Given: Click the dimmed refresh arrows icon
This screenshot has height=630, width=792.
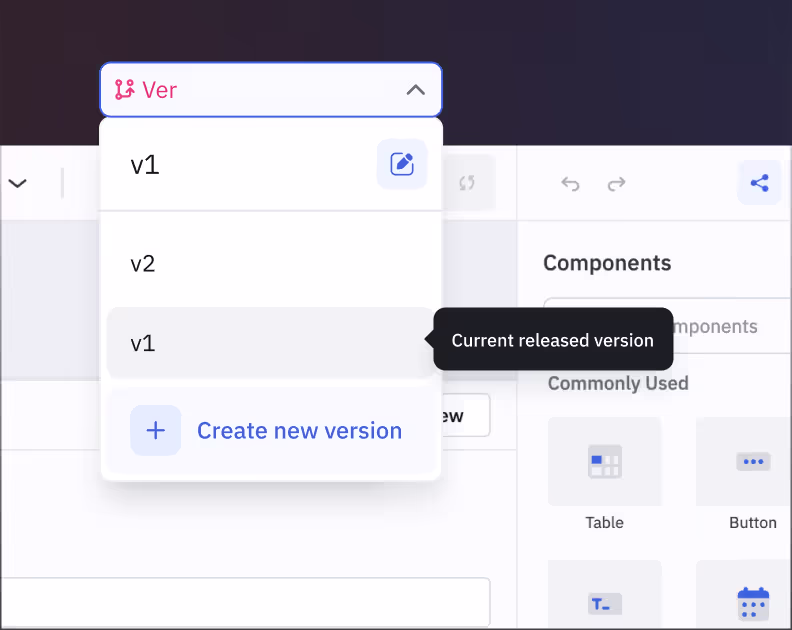Looking at the screenshot, I should [466, 183].
